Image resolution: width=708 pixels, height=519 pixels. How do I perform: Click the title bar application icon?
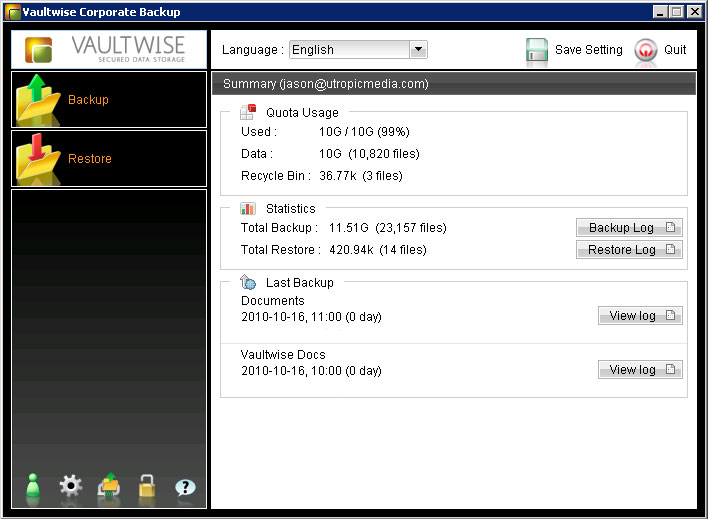click(12, 12)
